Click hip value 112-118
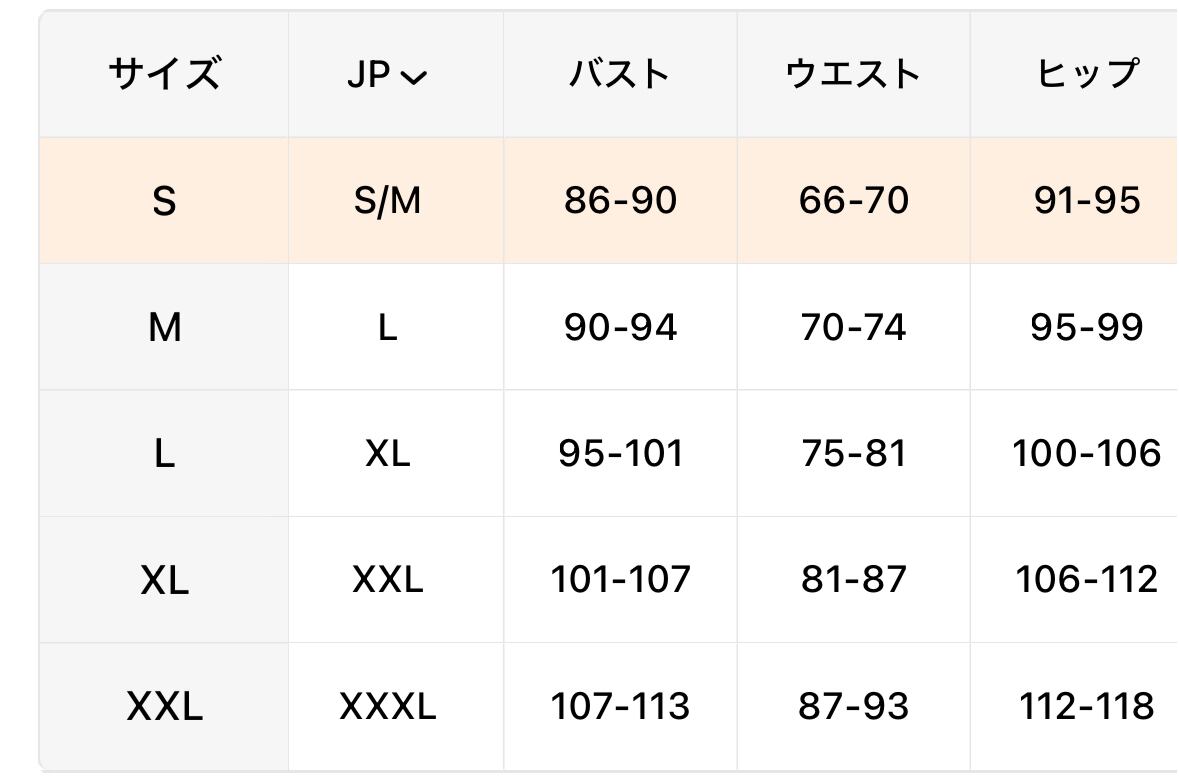 (x=1086, y=707)
